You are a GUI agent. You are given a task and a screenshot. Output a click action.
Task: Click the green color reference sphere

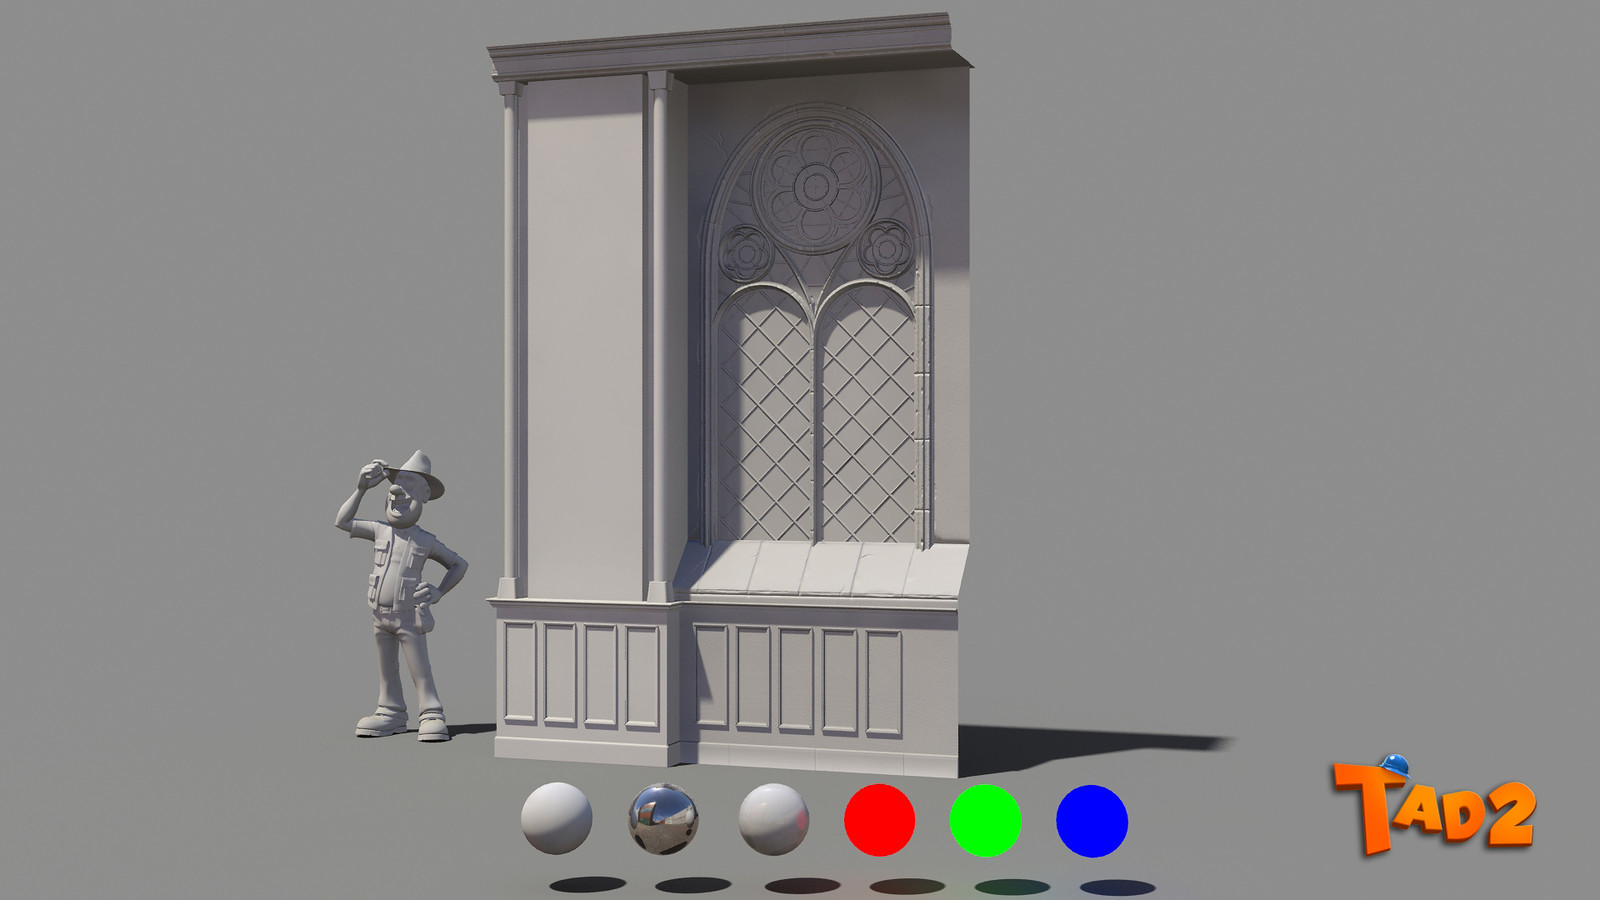click(985, 820)
